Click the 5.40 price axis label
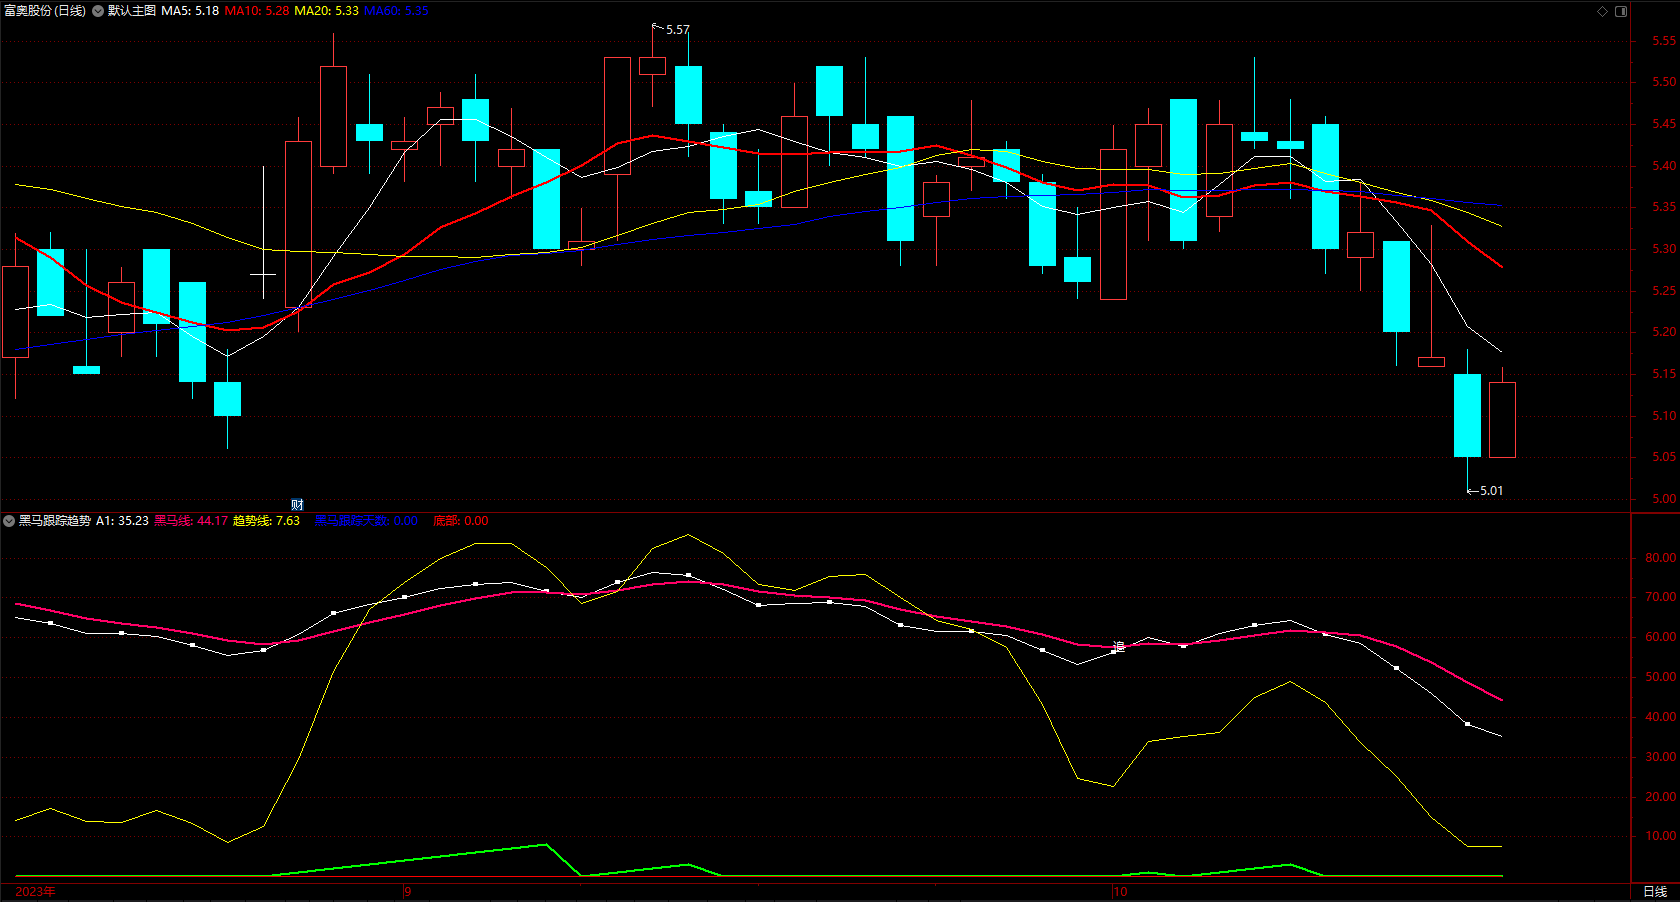 tap(1664, 166)
